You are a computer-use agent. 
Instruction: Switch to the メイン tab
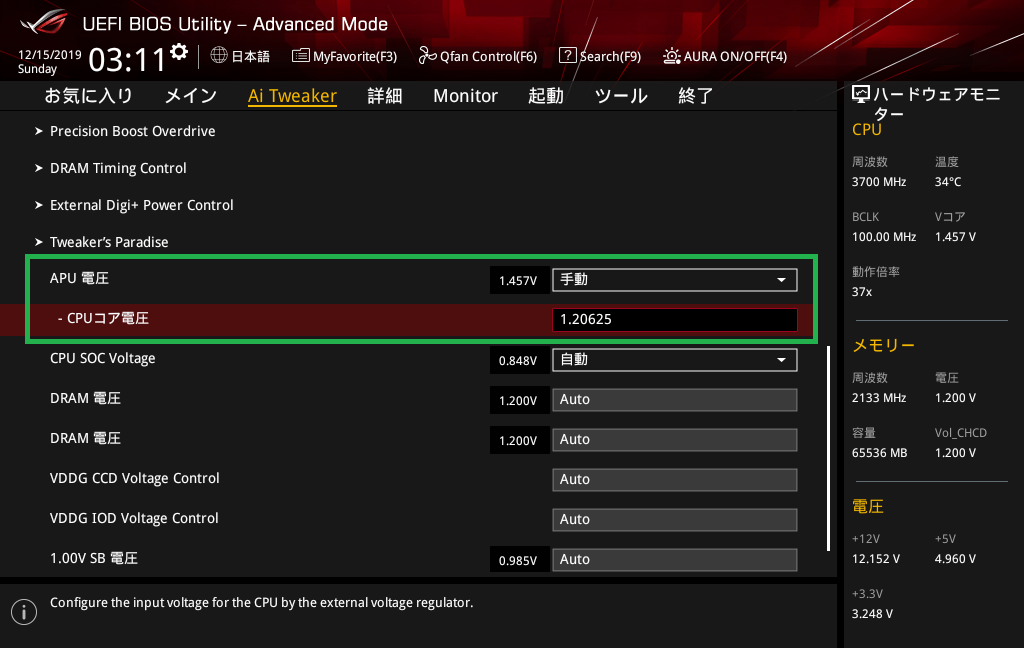click(190, 96)
